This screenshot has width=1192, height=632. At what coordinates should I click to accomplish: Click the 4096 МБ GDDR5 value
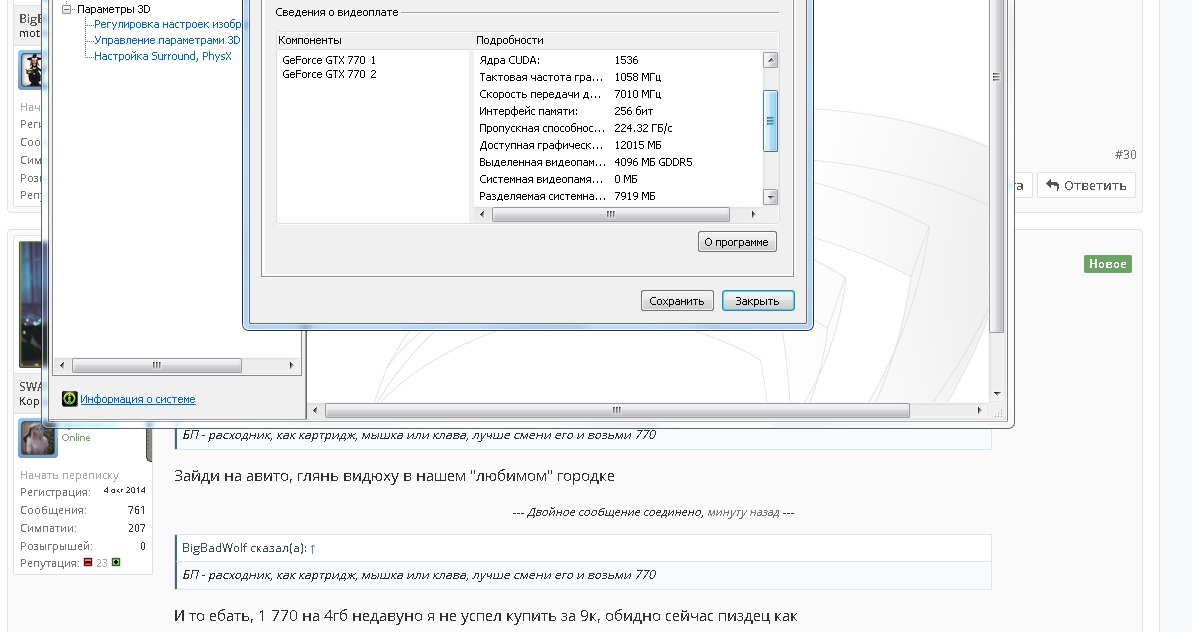tap(653, 162)
